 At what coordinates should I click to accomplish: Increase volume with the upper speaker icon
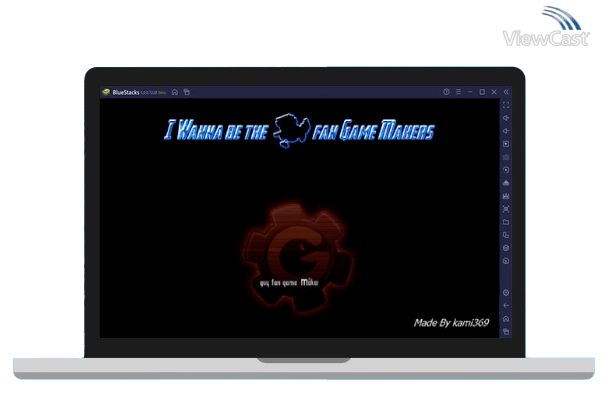[x=506, y=118]
